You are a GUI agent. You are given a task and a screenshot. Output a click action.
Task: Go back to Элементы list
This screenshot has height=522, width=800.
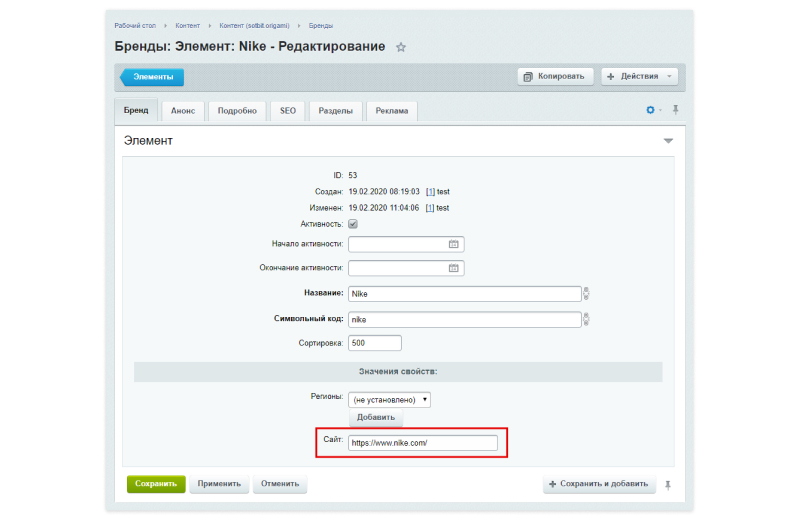point(152,77)
